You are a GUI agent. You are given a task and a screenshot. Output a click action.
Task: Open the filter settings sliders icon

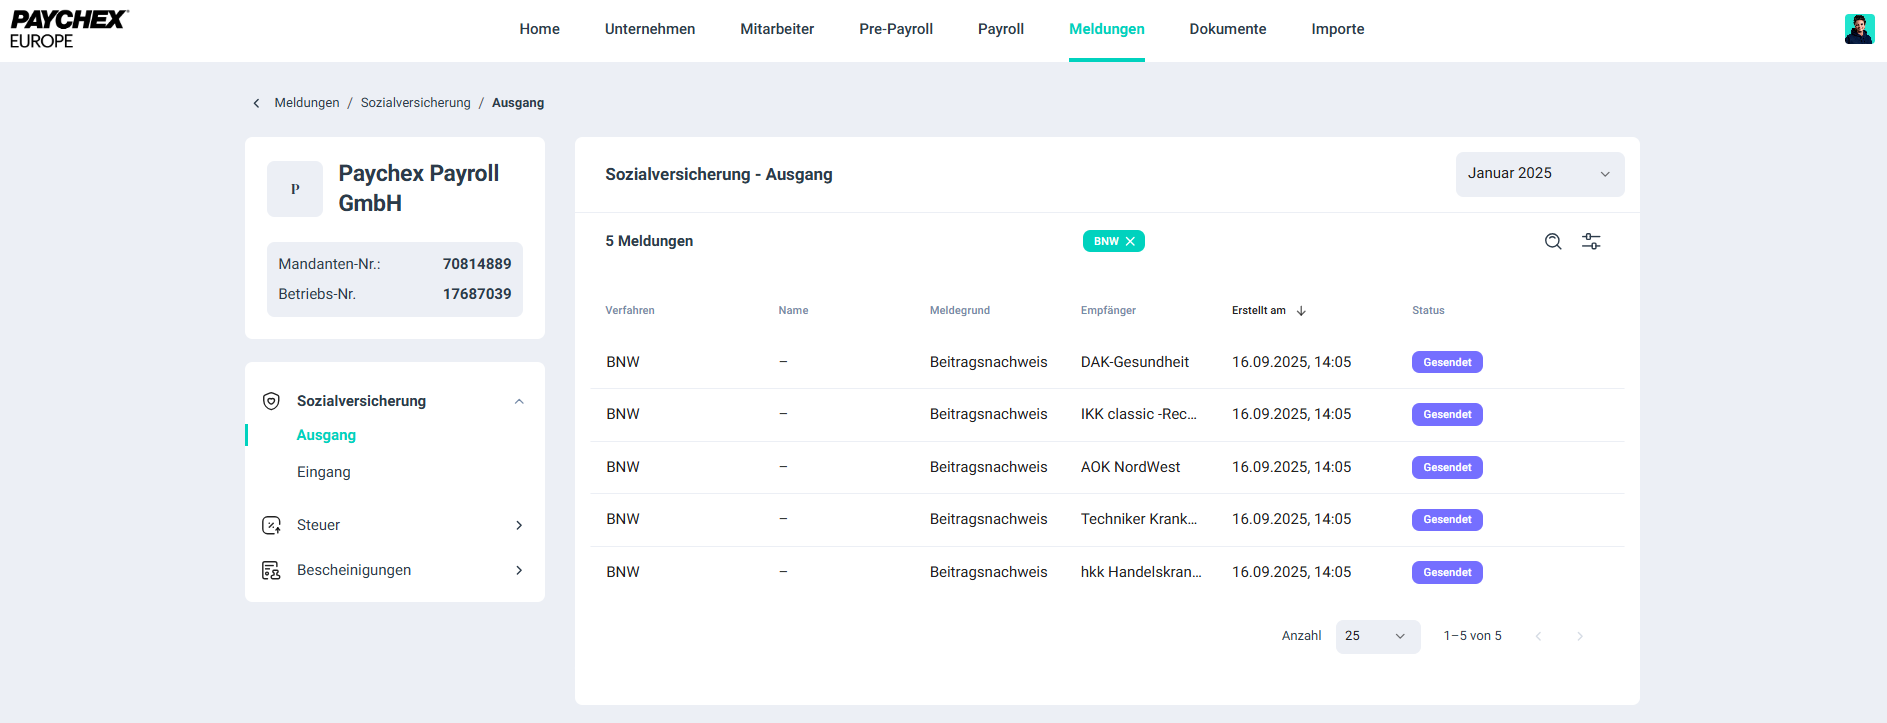tap(1591, 241)
